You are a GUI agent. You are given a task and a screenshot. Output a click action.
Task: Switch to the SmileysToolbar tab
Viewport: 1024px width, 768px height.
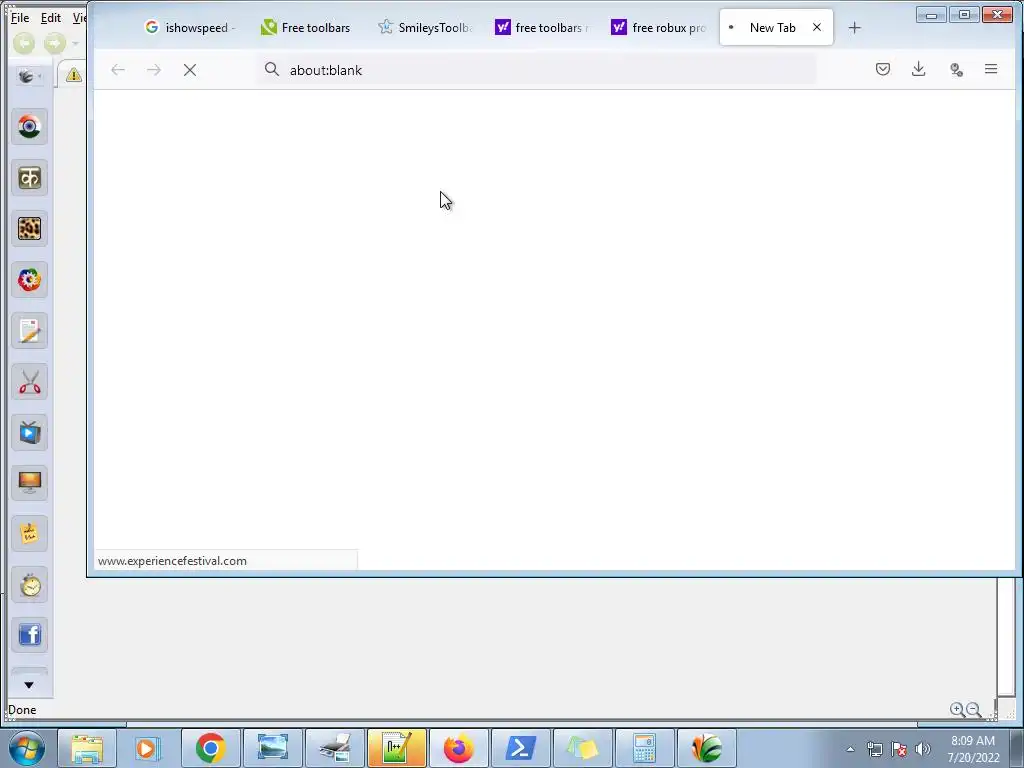(426, 27)
